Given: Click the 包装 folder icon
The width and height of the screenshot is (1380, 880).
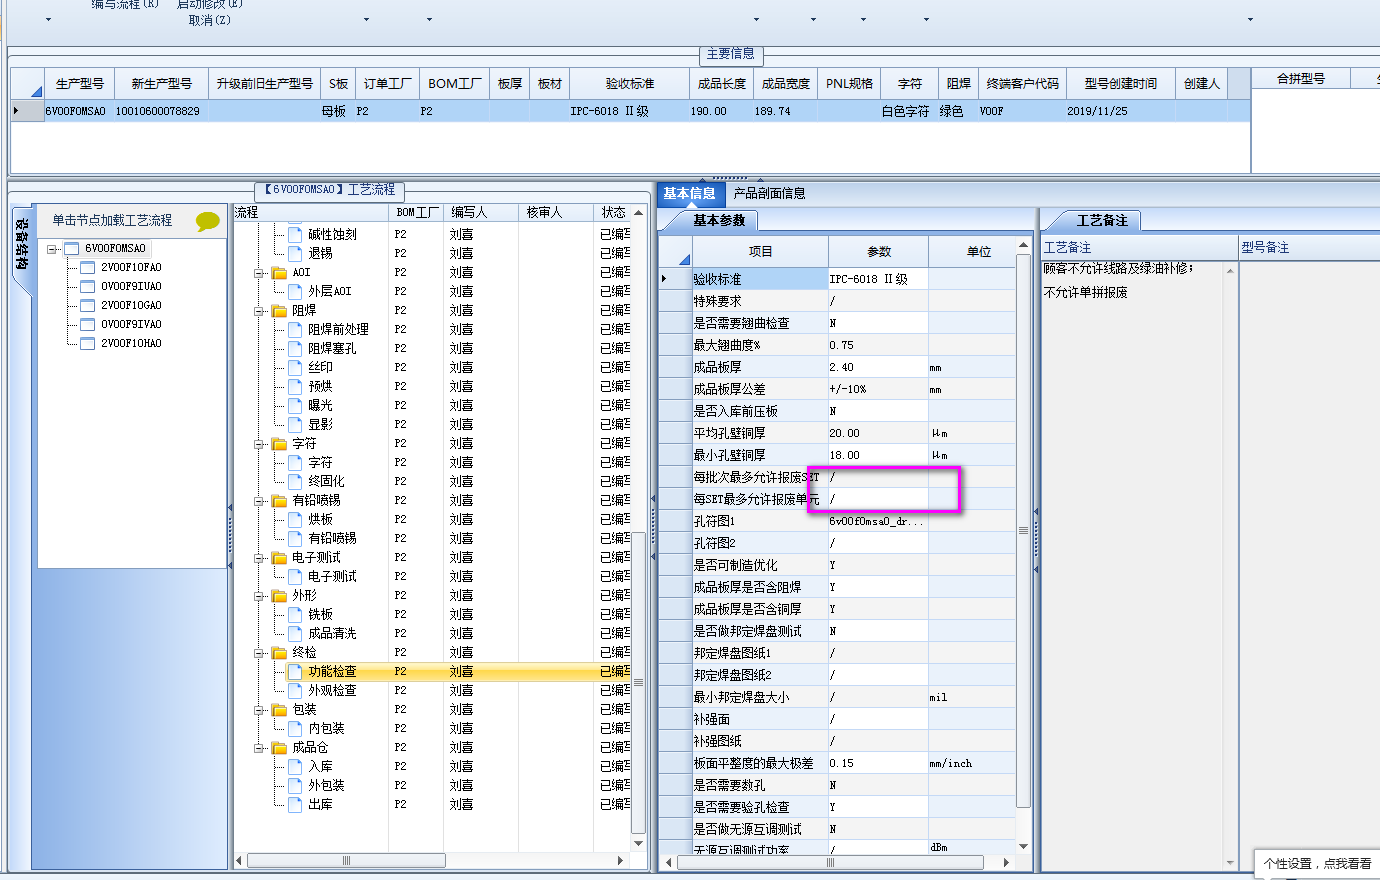Looking at the screenshot, I should tap(279, 709).
